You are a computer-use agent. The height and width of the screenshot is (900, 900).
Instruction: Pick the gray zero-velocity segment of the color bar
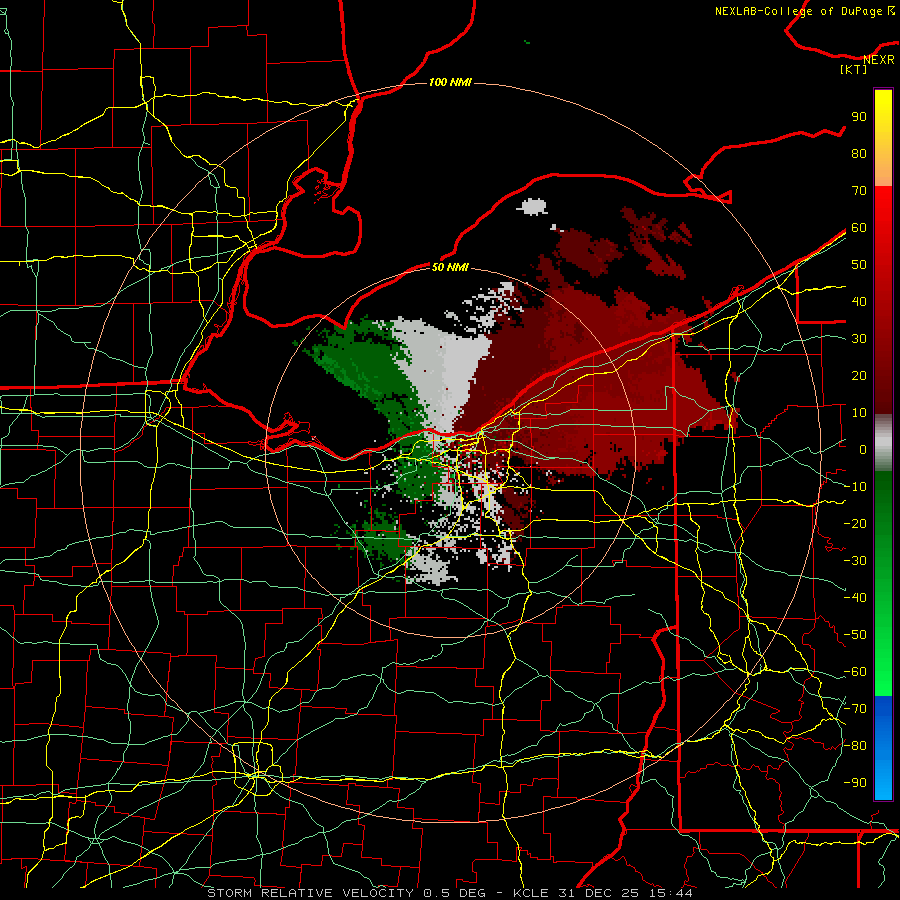(x=883, y=443)
